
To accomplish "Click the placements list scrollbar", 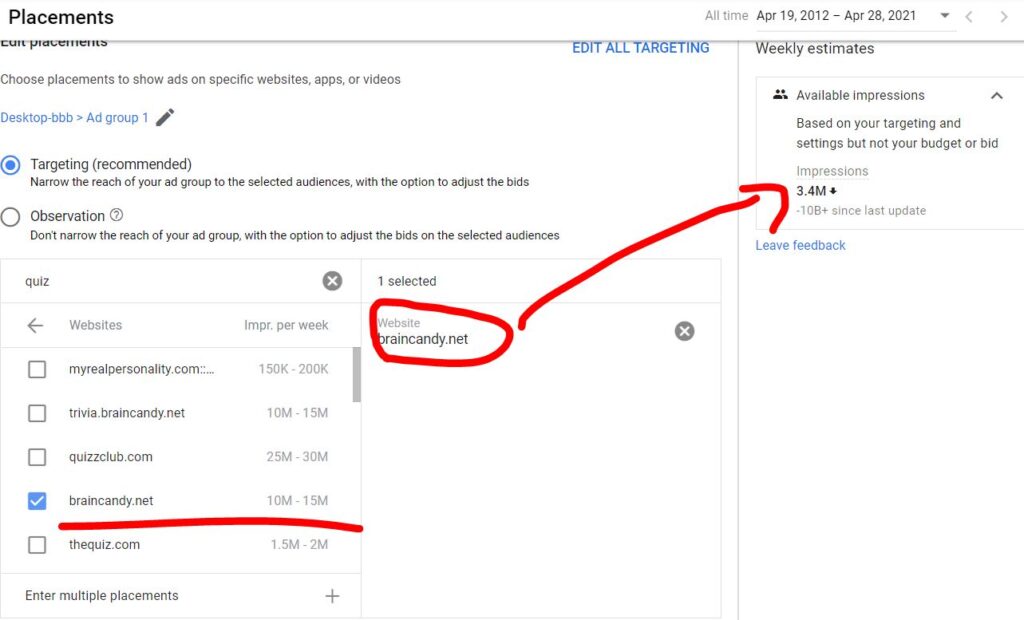I will 357,374.
